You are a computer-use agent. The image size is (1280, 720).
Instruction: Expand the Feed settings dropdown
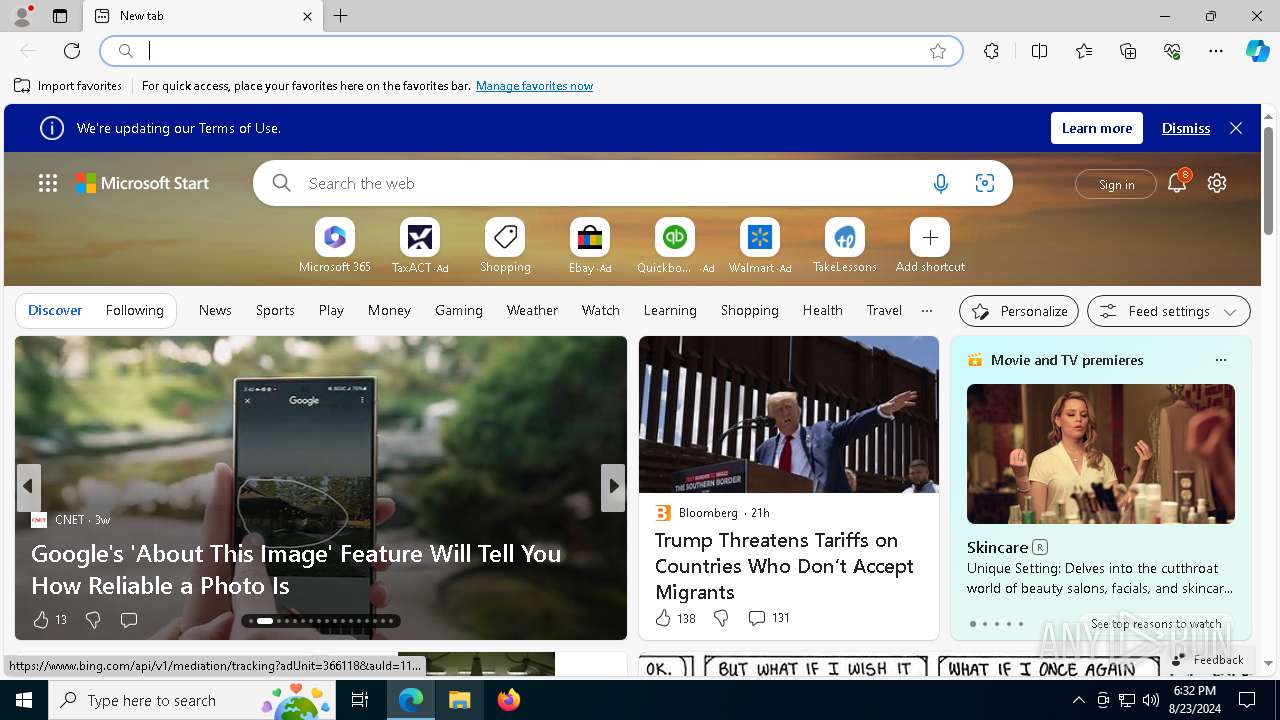click(1168, 311)
